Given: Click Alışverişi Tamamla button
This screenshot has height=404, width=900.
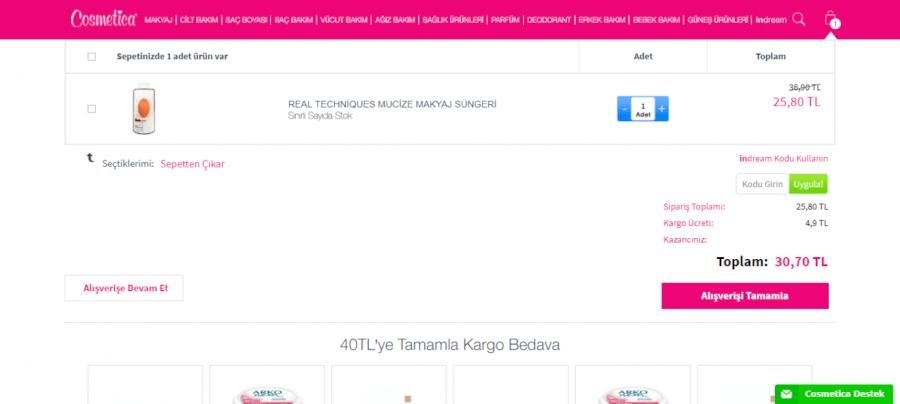Looking at the screenshot, I should (x=744, y=296).
